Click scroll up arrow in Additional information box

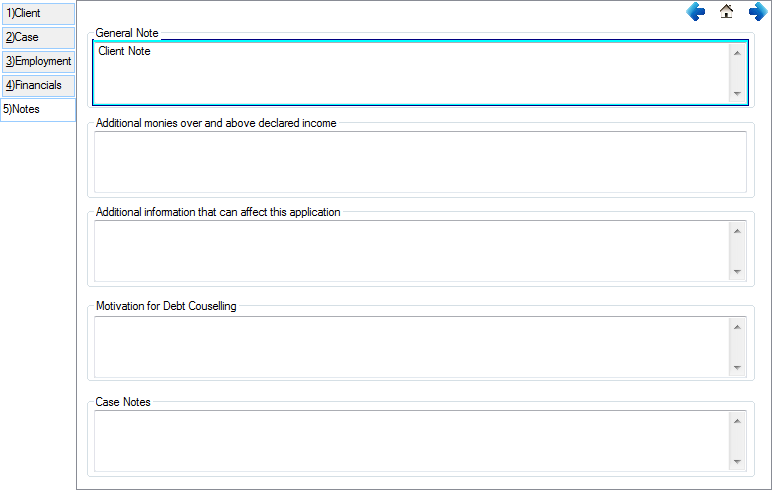[x=738, y=231]
